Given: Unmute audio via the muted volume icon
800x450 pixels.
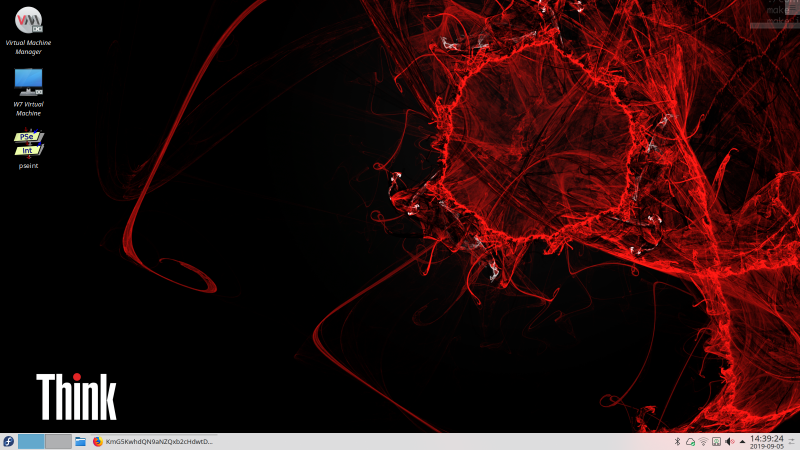Looking at the screenshot, I should click(x=729, y=441).
